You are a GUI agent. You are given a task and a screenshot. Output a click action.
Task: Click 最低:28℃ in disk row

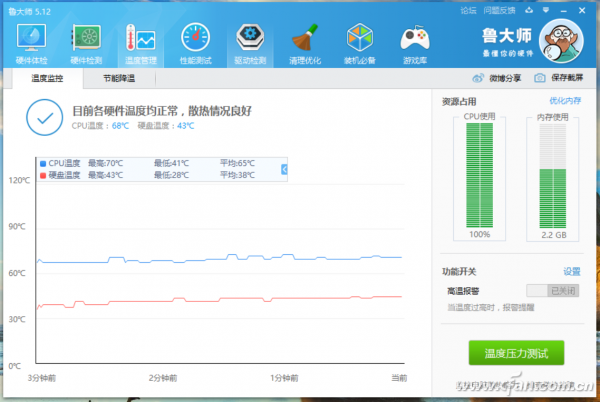(x=171, y=175)
